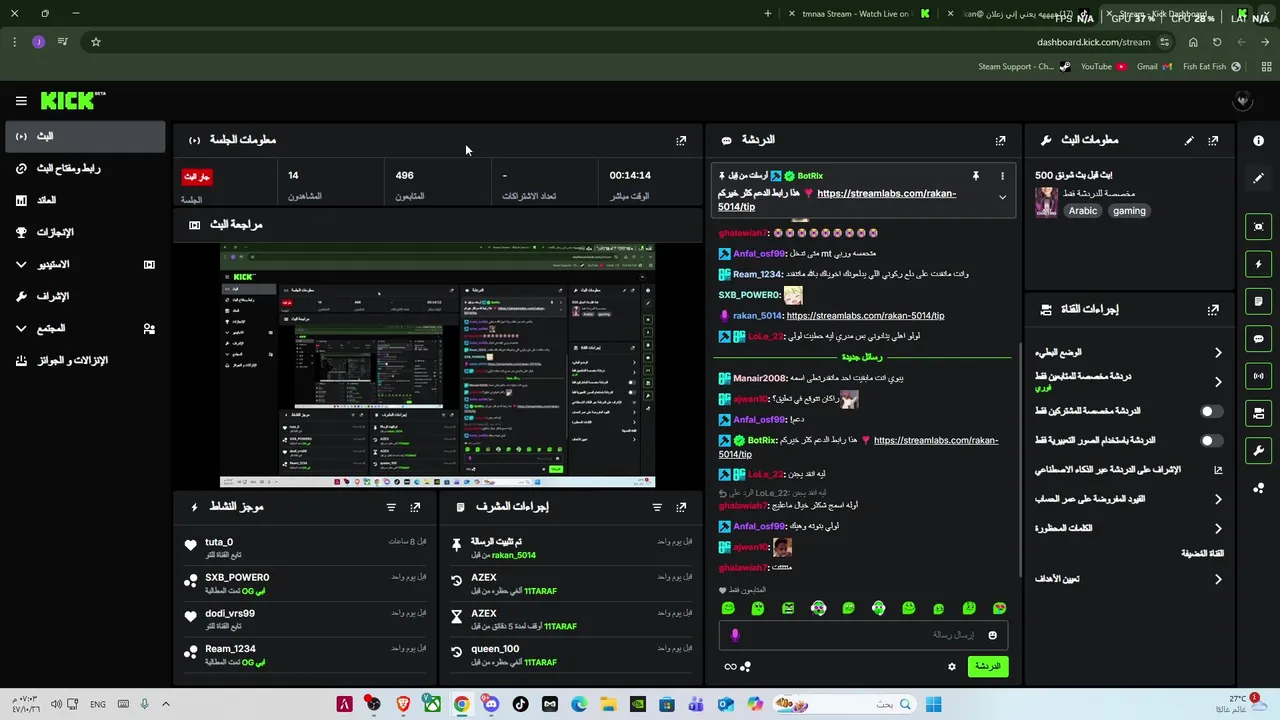Click the stream preview thumbnail
1280x720 pixels.
pos(437,366)
